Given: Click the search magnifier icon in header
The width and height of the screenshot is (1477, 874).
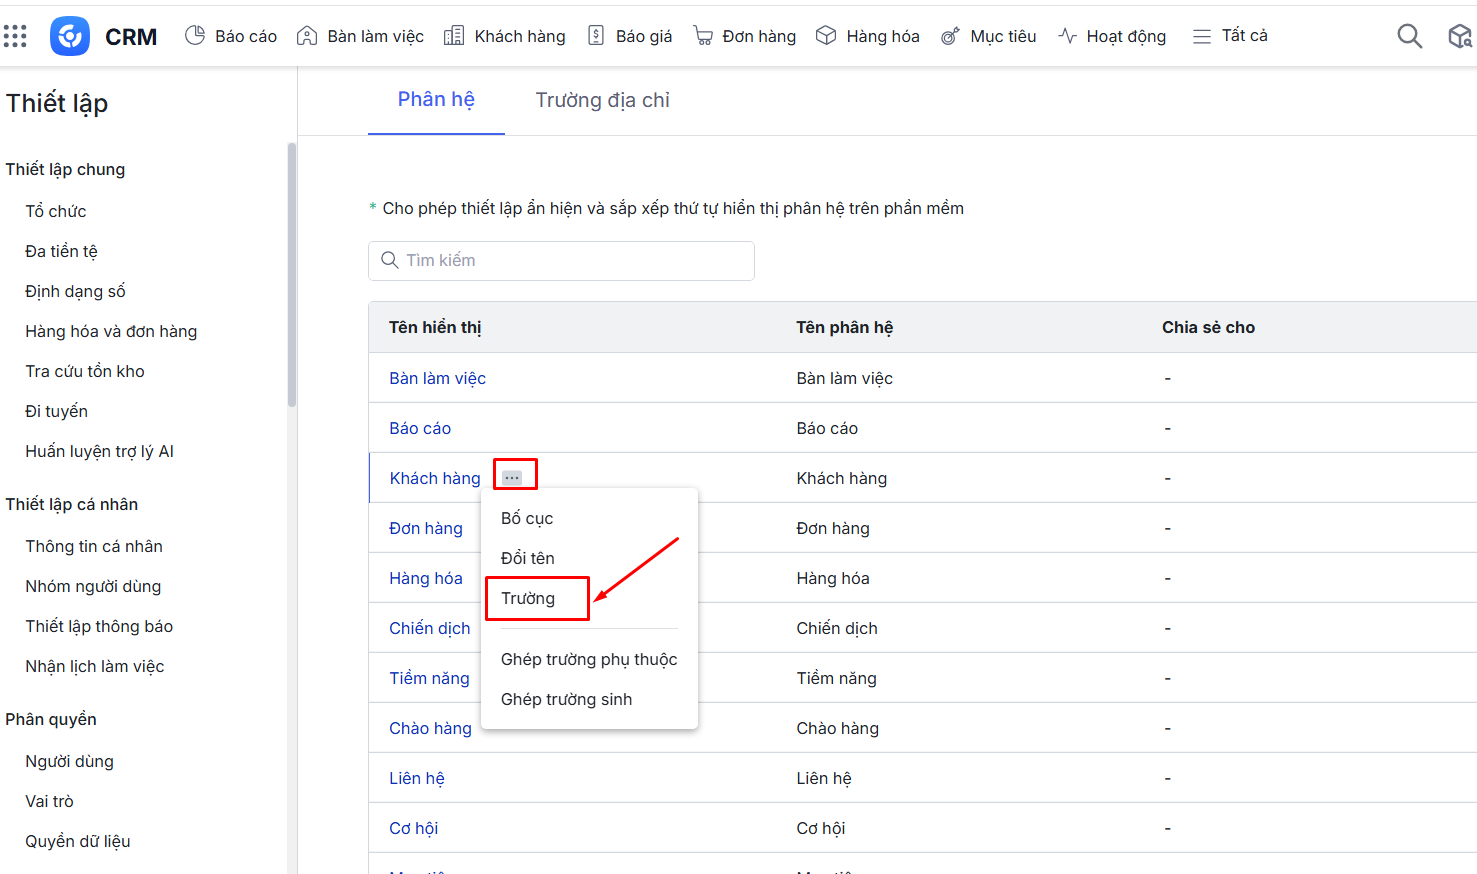Looking at the screenshot, I should 1409,37.
